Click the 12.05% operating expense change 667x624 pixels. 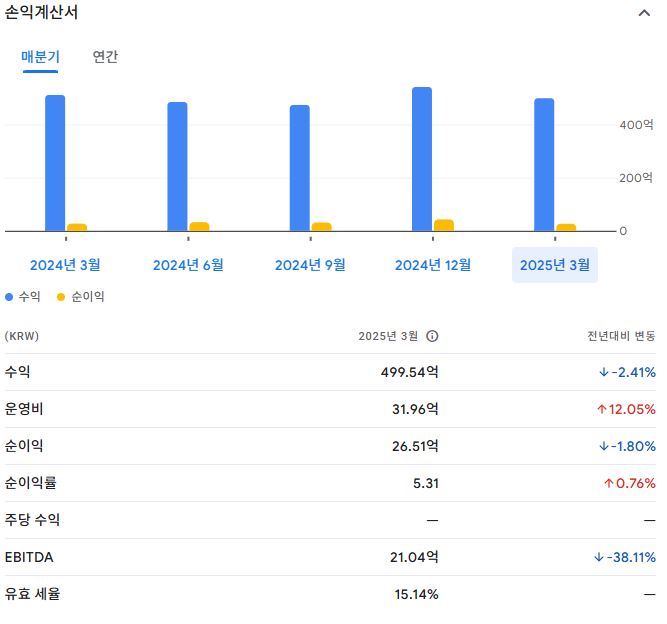click(626, 409)
